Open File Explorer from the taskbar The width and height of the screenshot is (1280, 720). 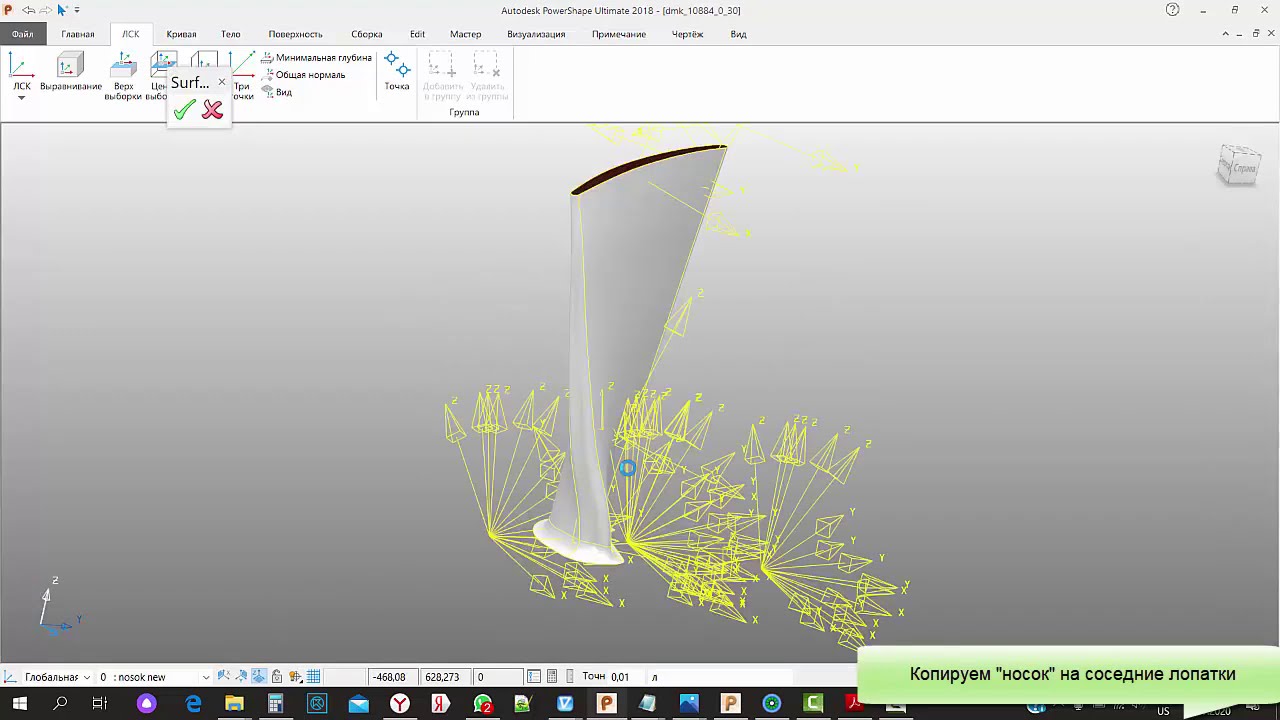[x=234, y=705]
